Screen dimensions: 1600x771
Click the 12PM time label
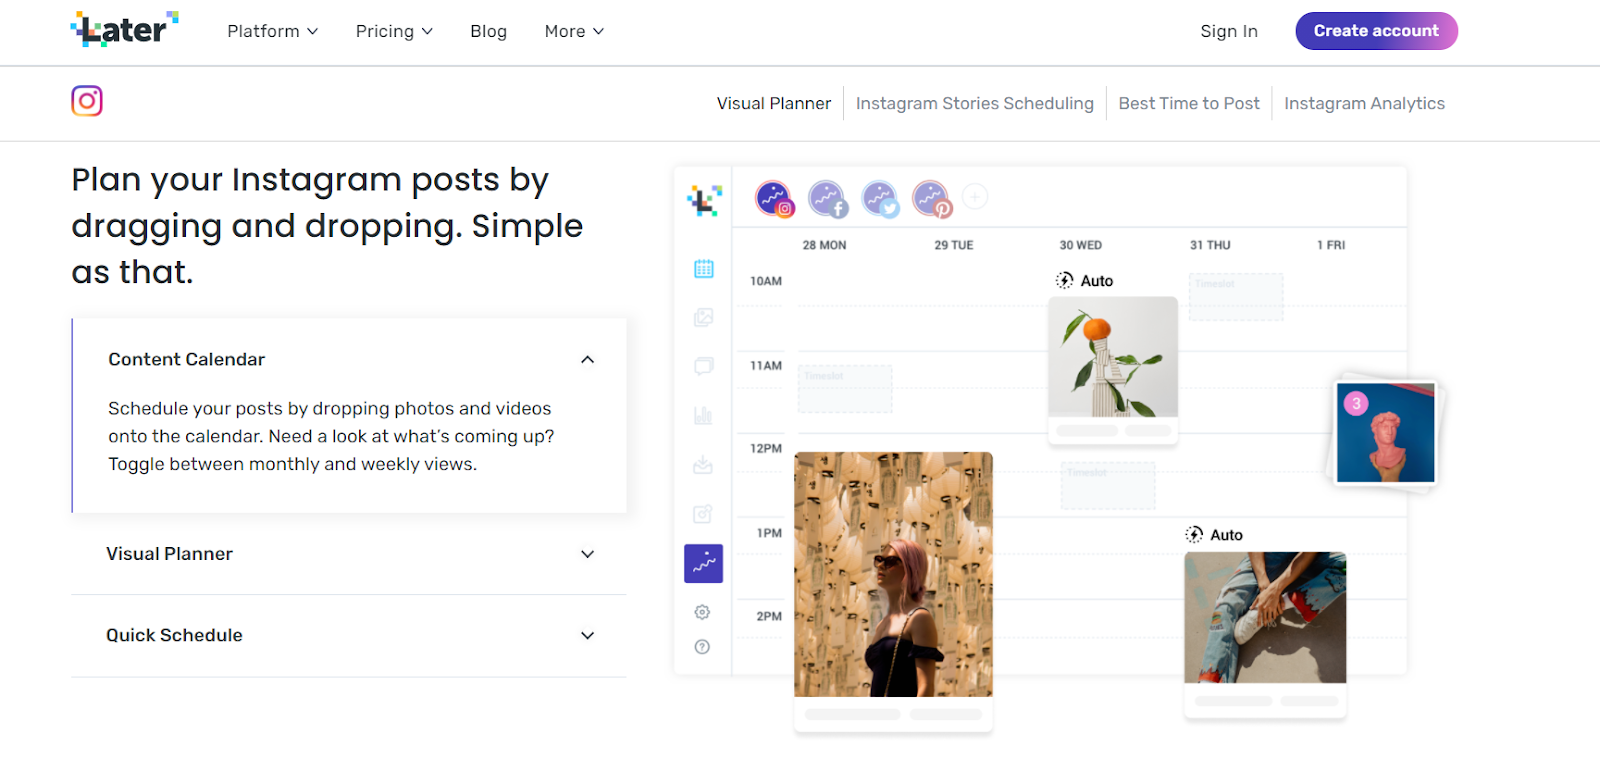766,448
